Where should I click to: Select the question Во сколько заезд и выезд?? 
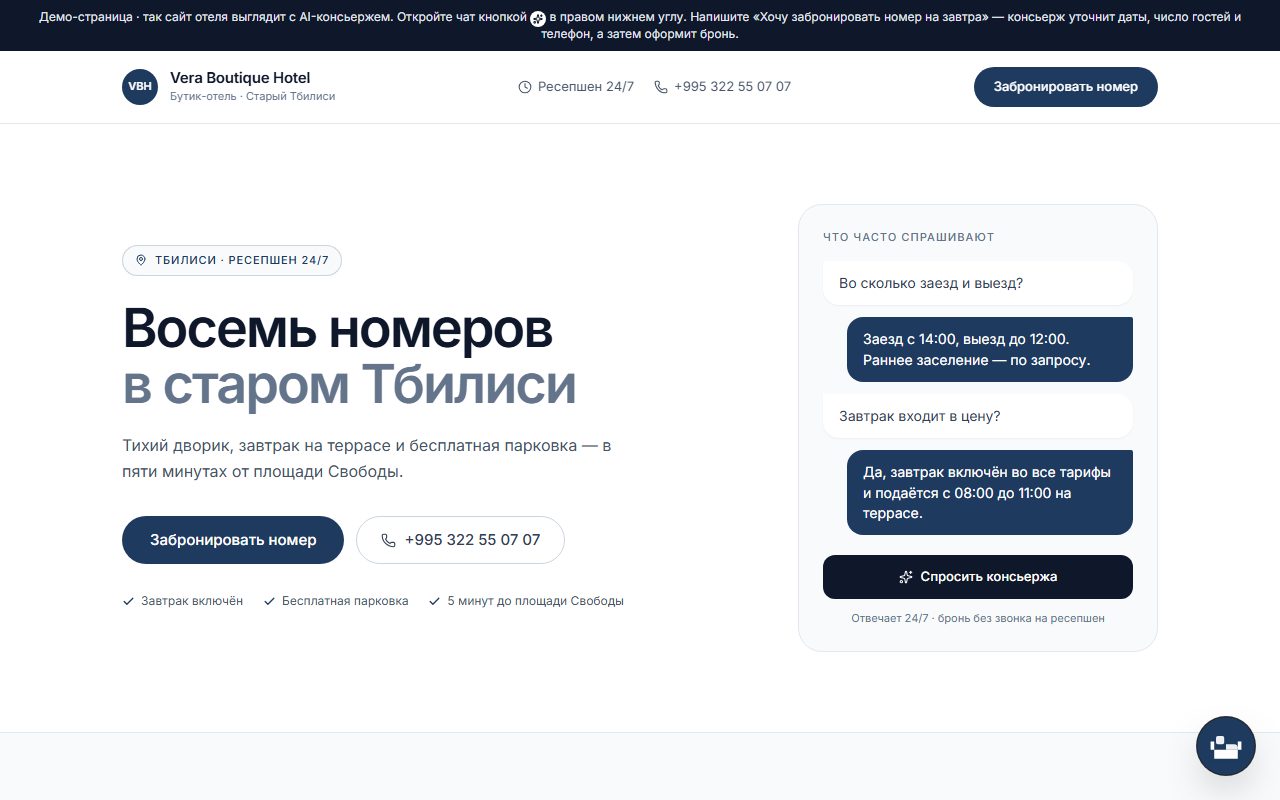(x=978, y=283)
